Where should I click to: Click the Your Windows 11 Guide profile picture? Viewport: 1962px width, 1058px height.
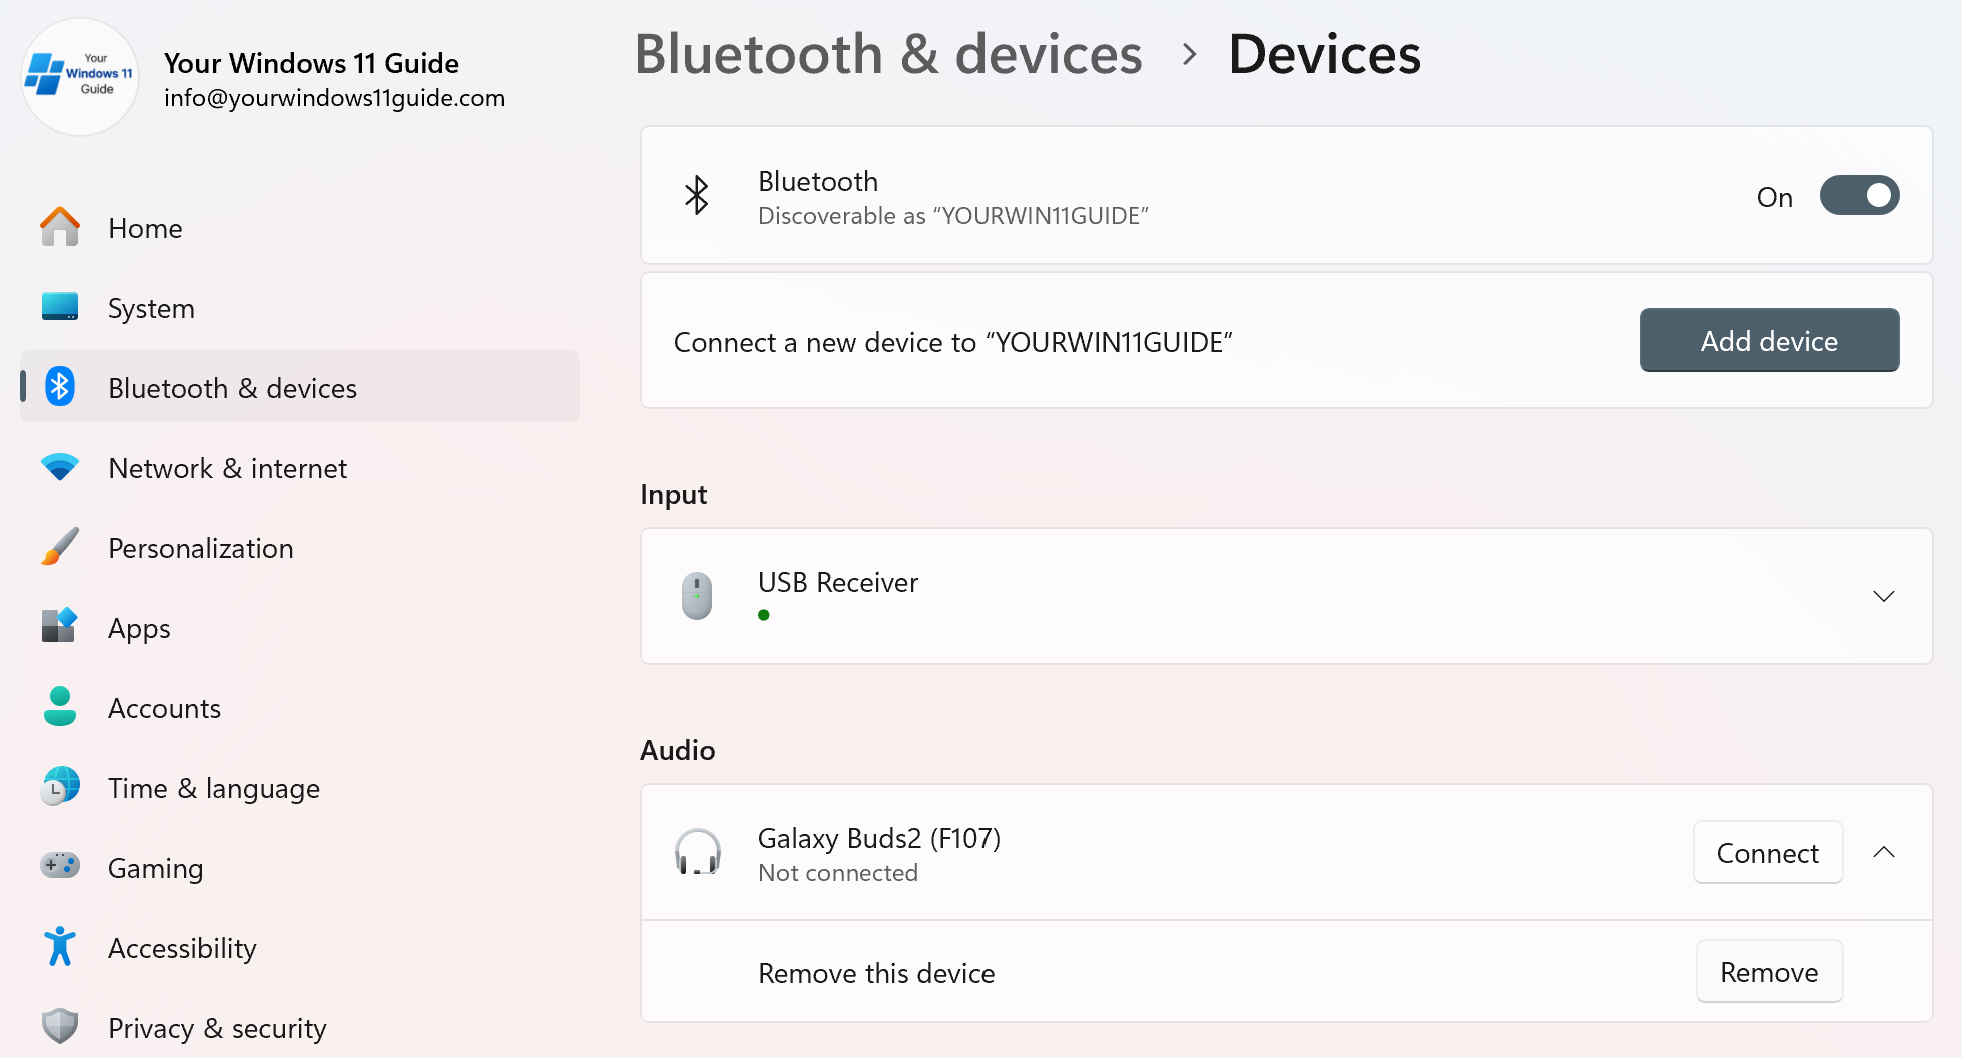click(79, 77)
